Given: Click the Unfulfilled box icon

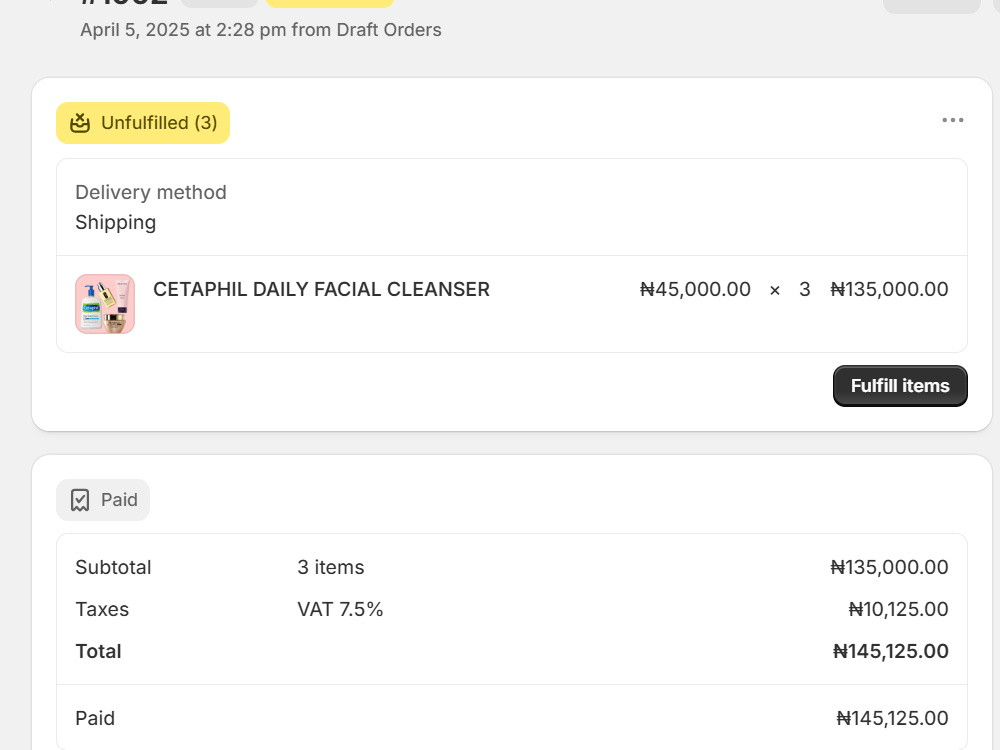Looking at the screenshot, I should point(80,122).
